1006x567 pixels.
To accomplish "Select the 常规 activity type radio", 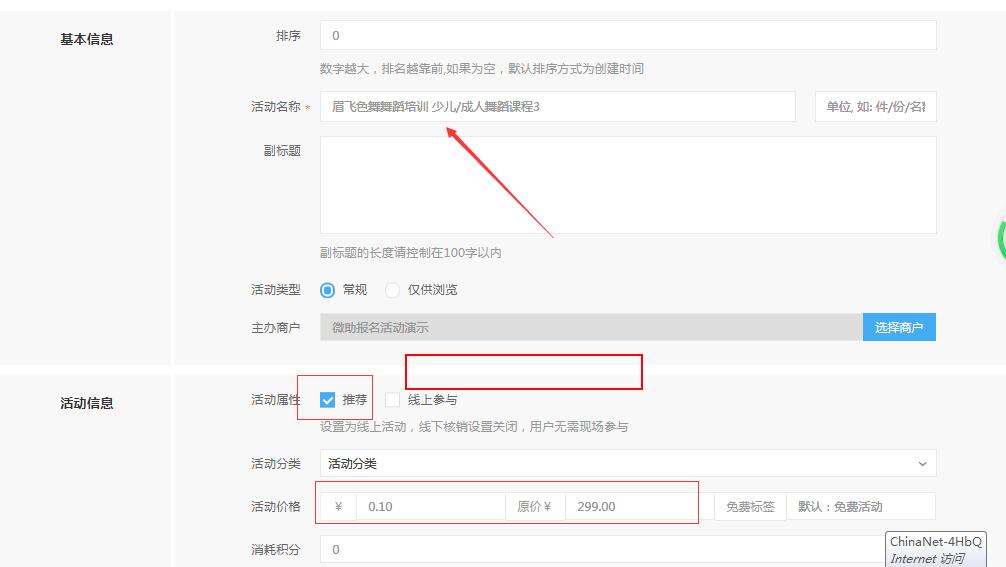I will pyautogui.click(x=328, y=290).
